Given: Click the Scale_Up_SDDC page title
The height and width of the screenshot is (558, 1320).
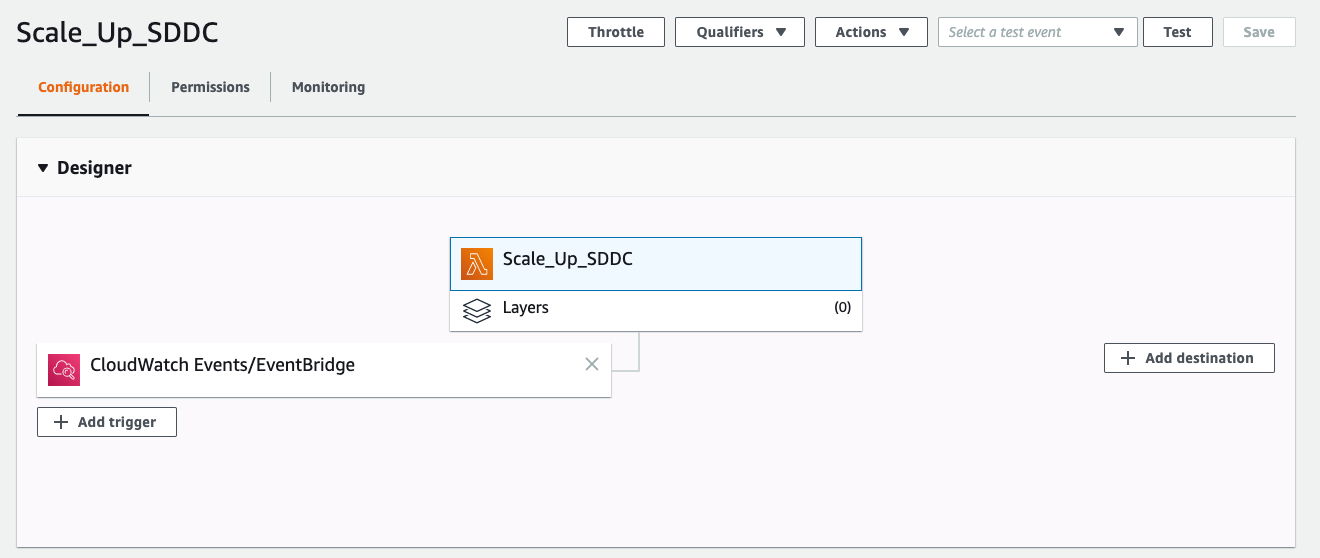Looking at the screenshot, I should point(118,32).
